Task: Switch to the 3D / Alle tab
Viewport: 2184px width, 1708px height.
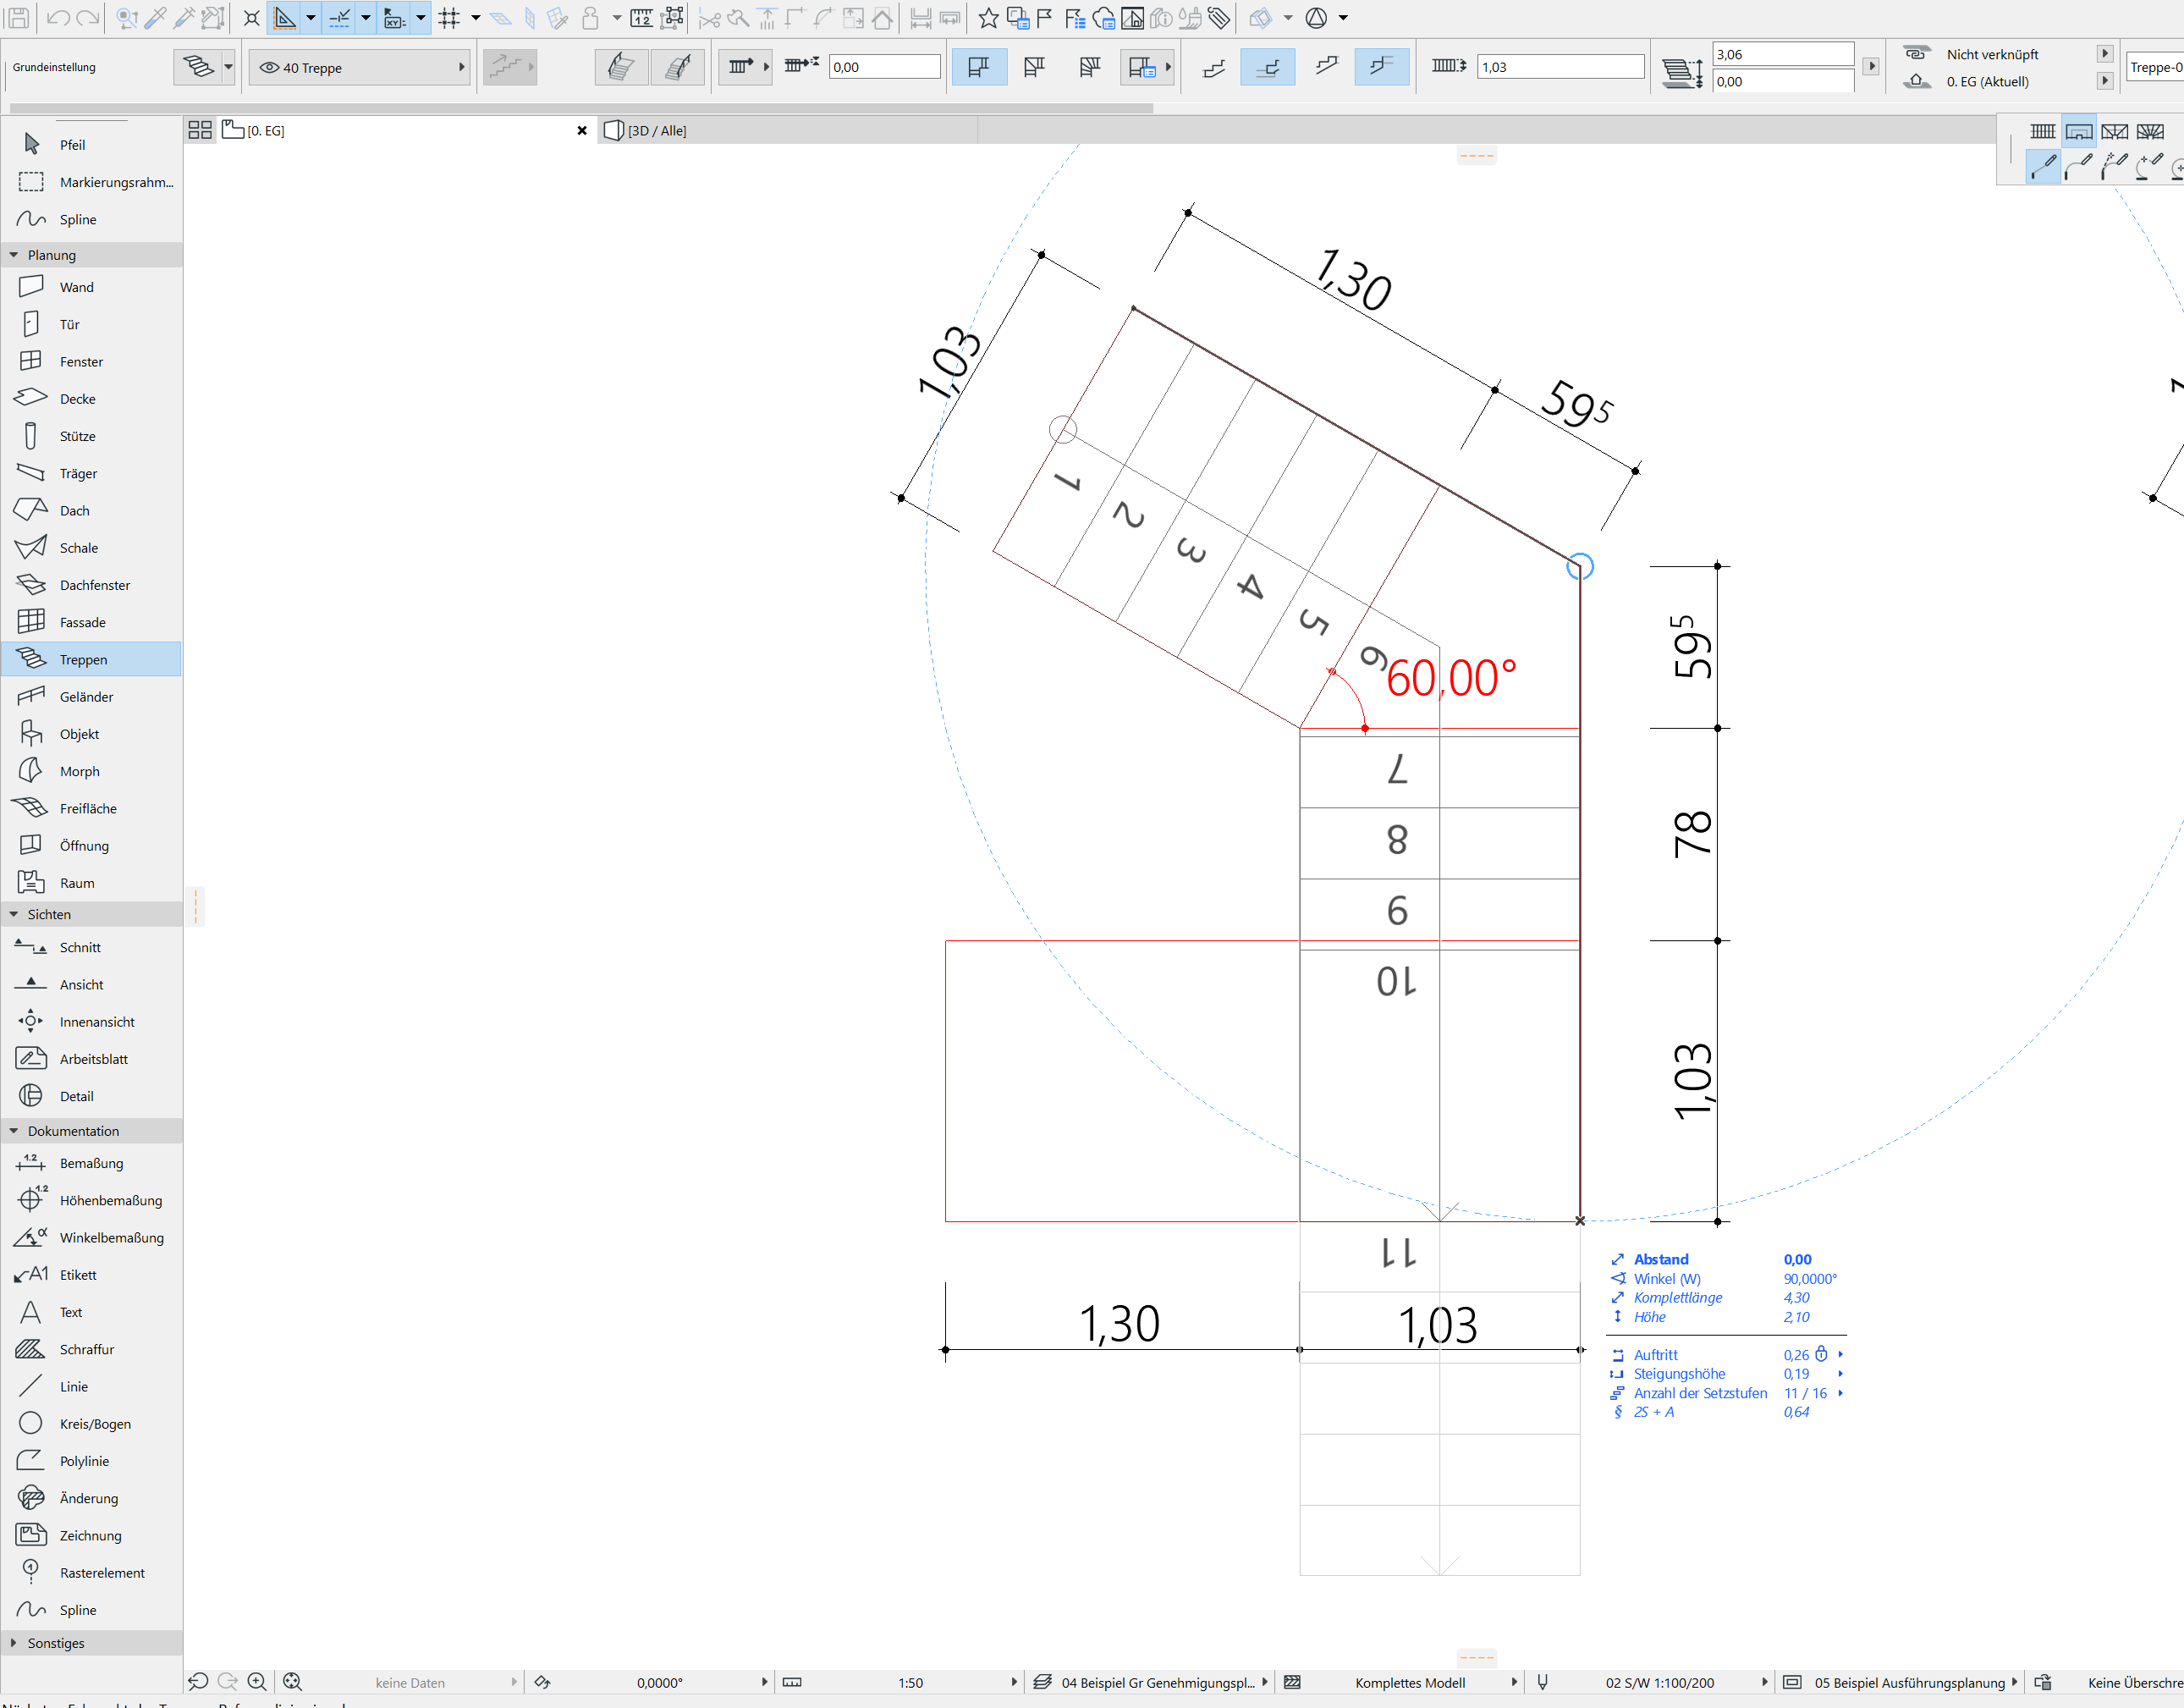Action: (656, 131)
